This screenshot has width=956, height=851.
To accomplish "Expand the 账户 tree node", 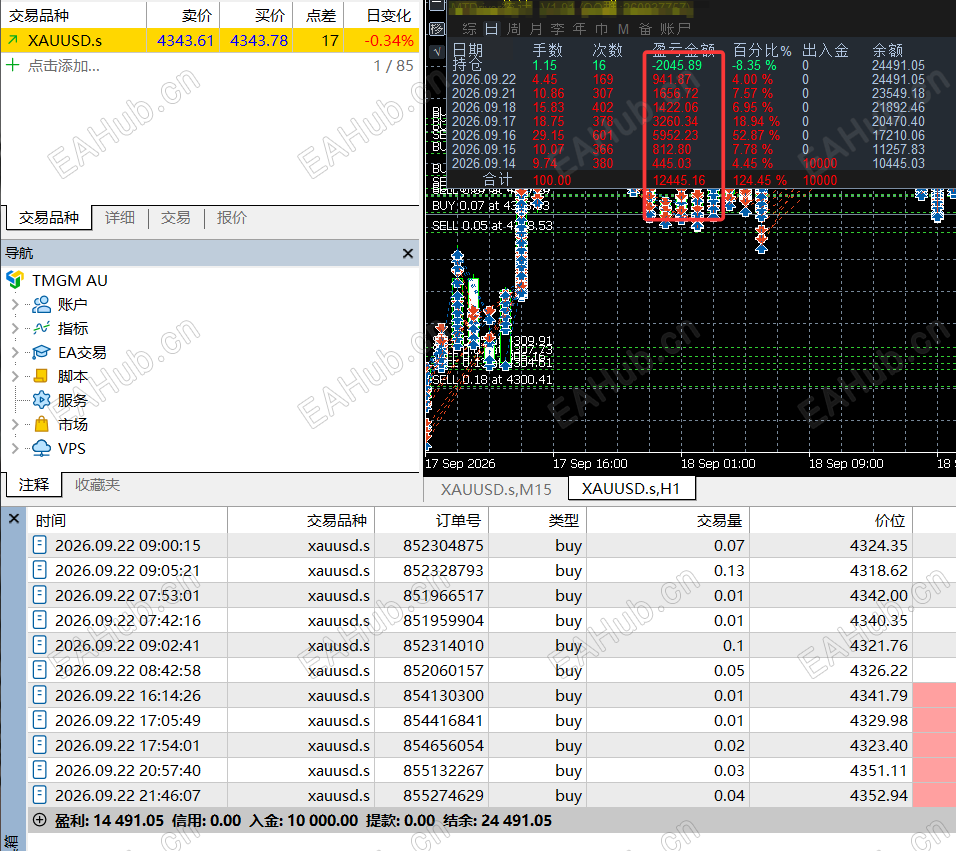I will [15, 304].
